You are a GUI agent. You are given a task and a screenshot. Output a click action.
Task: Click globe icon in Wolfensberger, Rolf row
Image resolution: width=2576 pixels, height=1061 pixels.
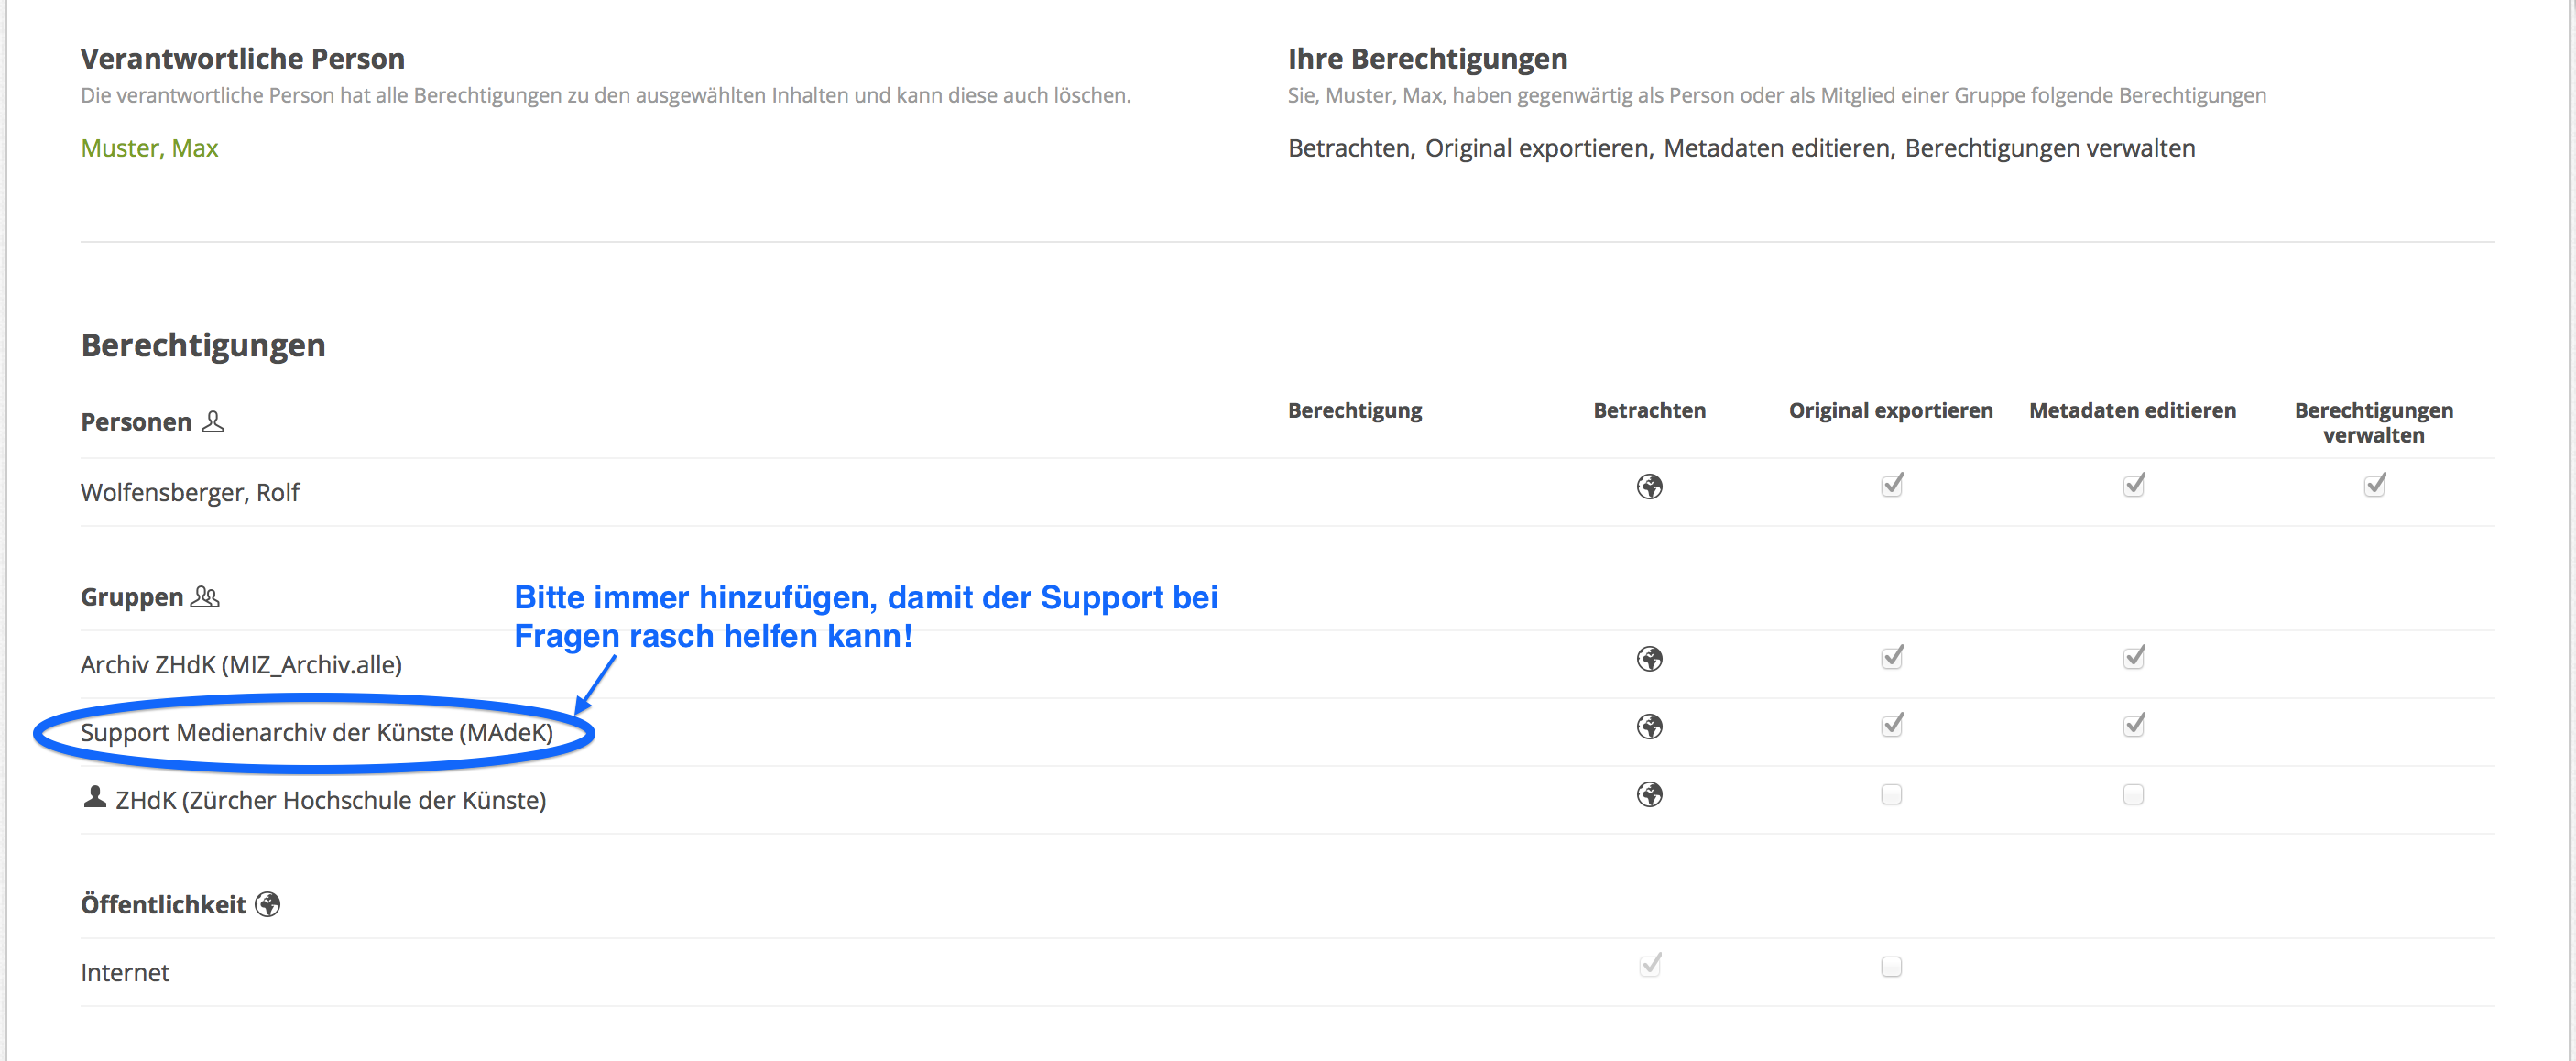click(x=1649, y=487)
